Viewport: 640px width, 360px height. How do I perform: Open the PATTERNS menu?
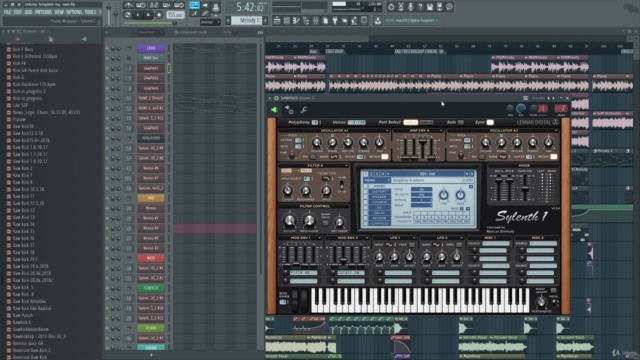pyautogui.click(x=43, y=12)
